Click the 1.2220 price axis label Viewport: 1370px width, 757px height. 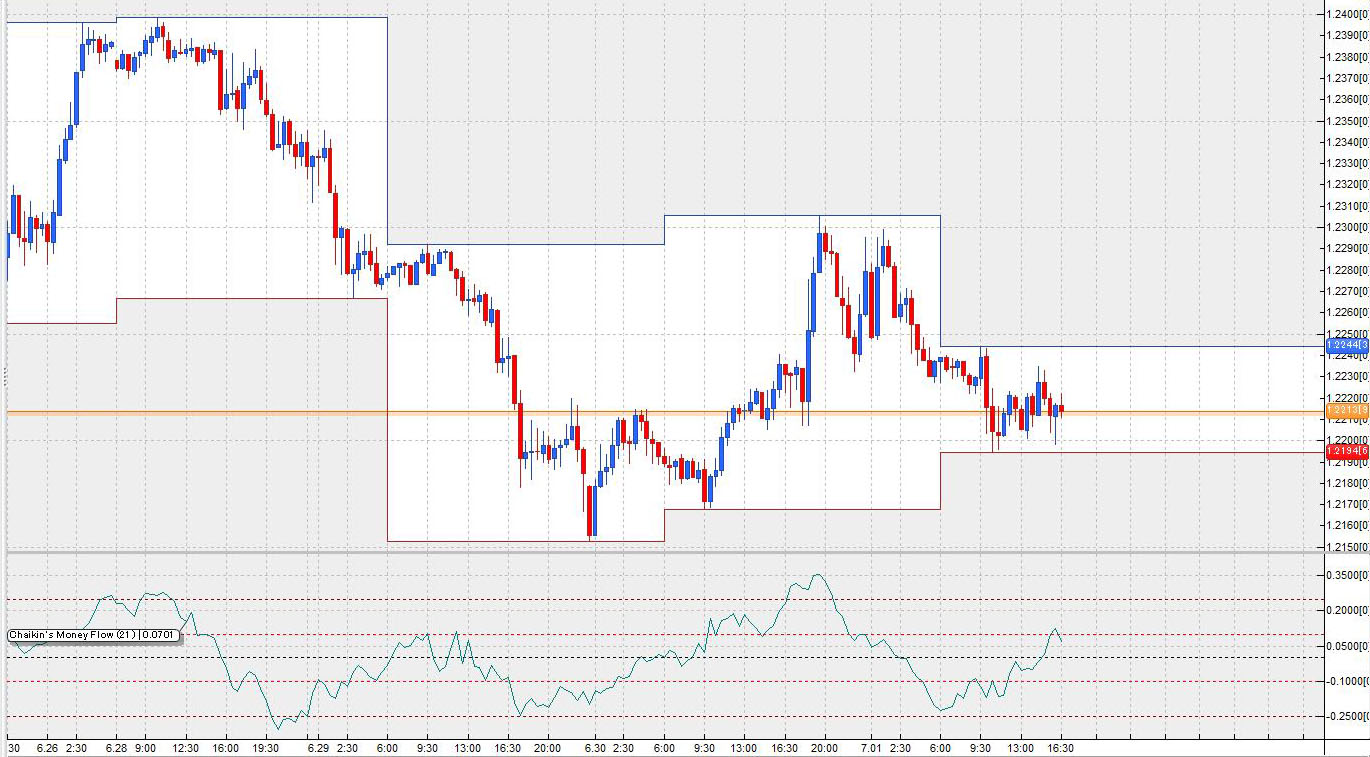coord(1348,397)
